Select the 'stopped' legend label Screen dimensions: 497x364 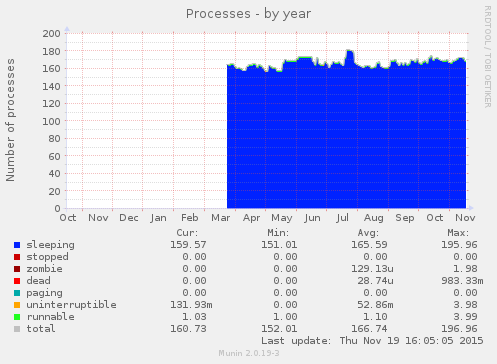pos(48,257)
